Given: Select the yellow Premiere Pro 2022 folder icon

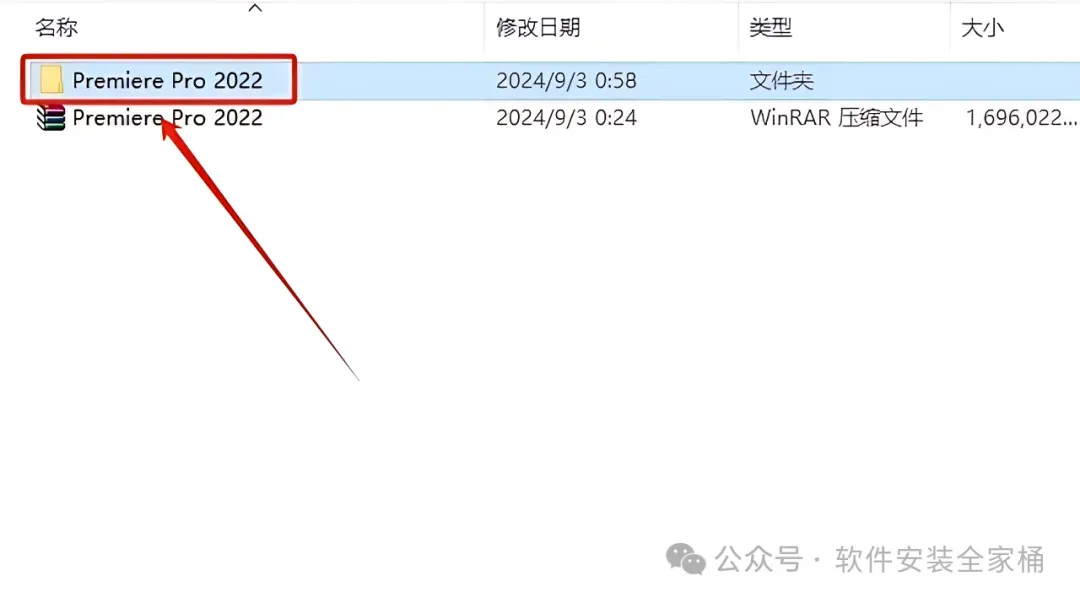Looking at the screenshot, I should [x=51, y=80].
